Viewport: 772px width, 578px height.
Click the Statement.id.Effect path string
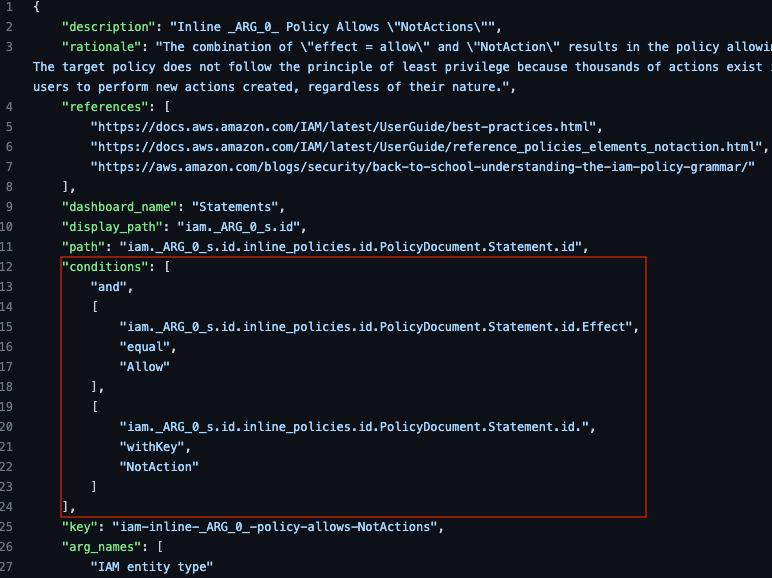376,327
